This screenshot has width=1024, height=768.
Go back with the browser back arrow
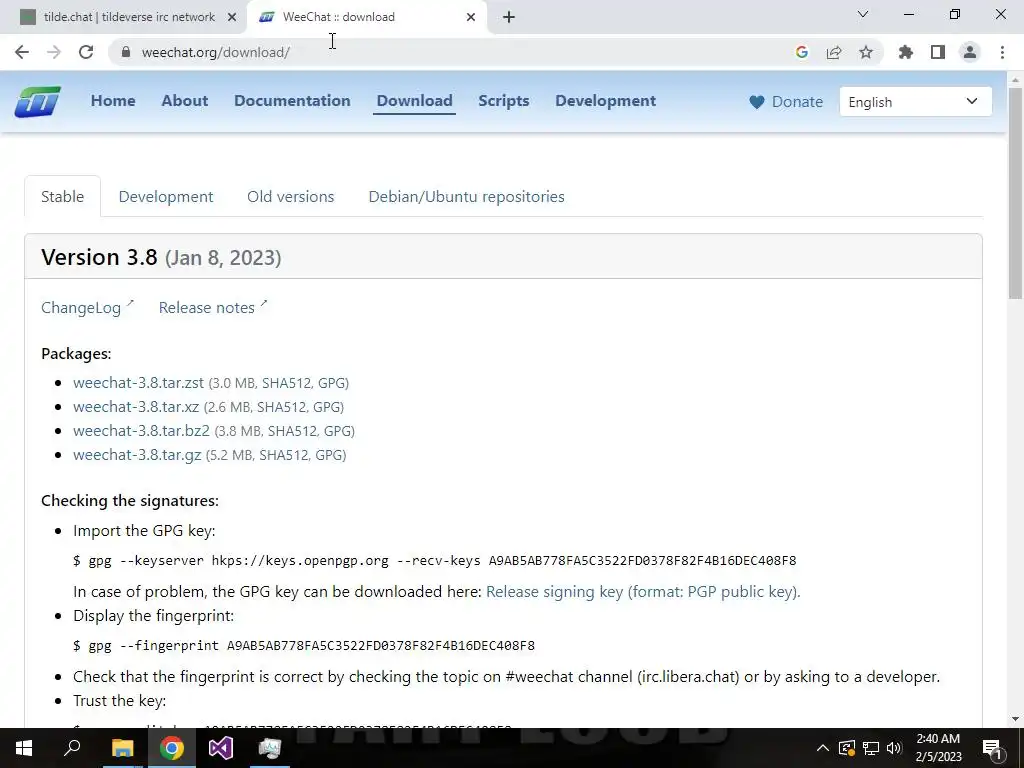[x=22, y=52]
